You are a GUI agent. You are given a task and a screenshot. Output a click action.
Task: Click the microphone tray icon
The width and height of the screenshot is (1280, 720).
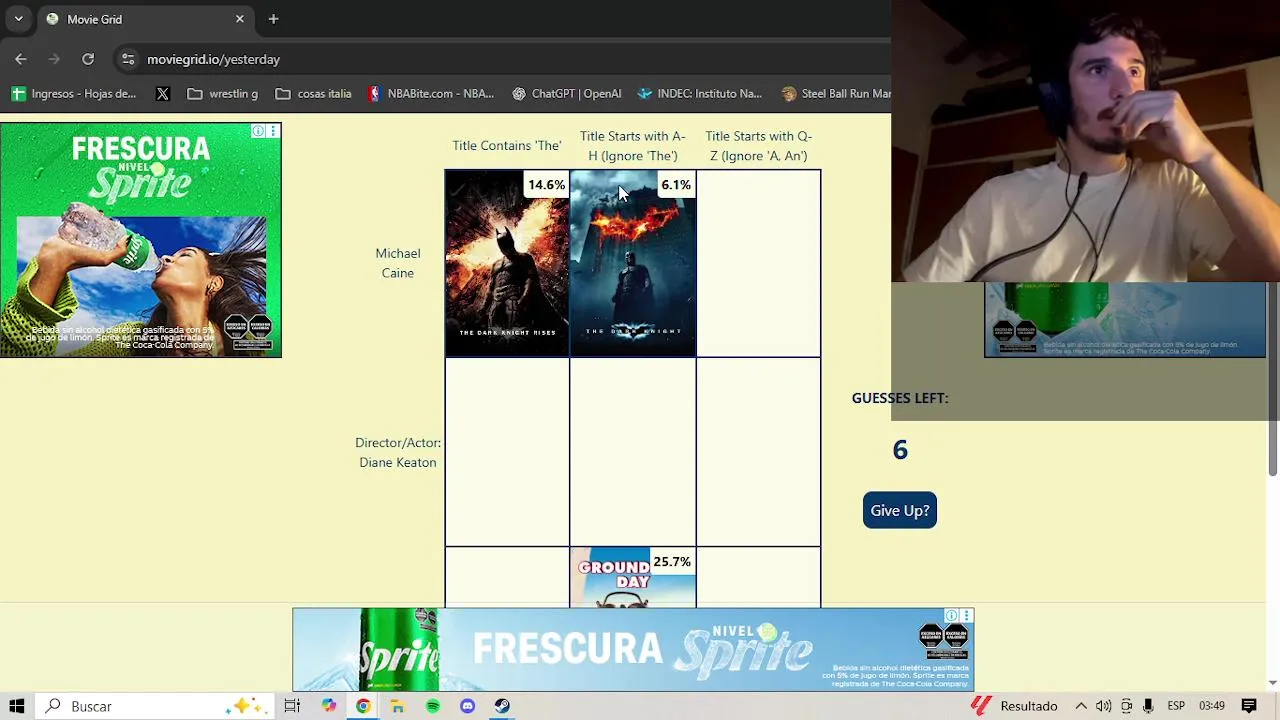[x=1148, y=706]
